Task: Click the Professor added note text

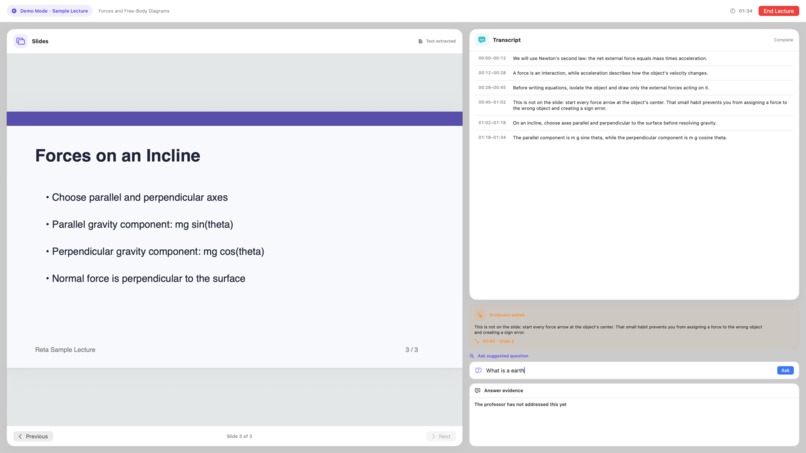Action: (618, 330)
